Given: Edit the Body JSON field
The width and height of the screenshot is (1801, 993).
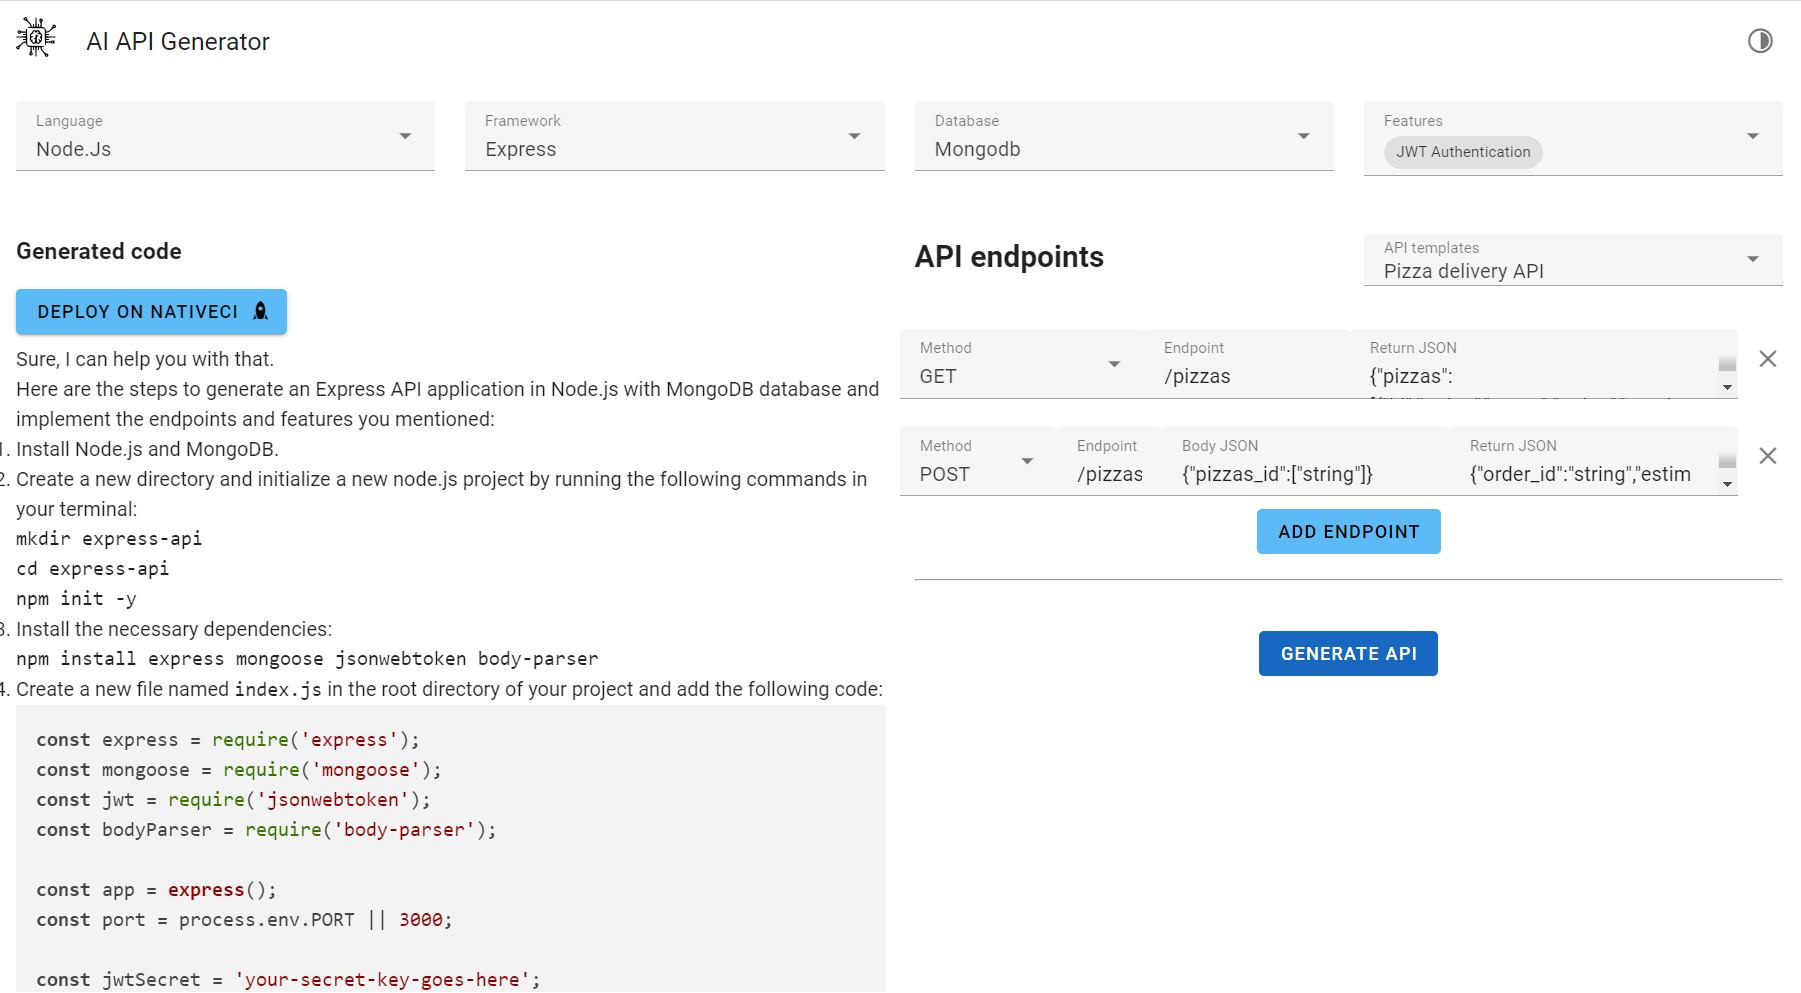Looking at the screenshot, I should (1305, 461).
